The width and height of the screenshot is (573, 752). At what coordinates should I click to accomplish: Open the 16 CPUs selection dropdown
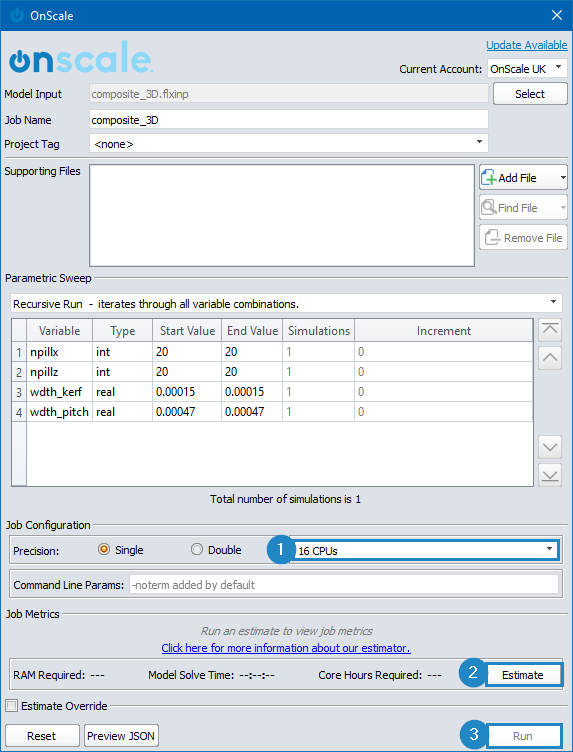424,551
